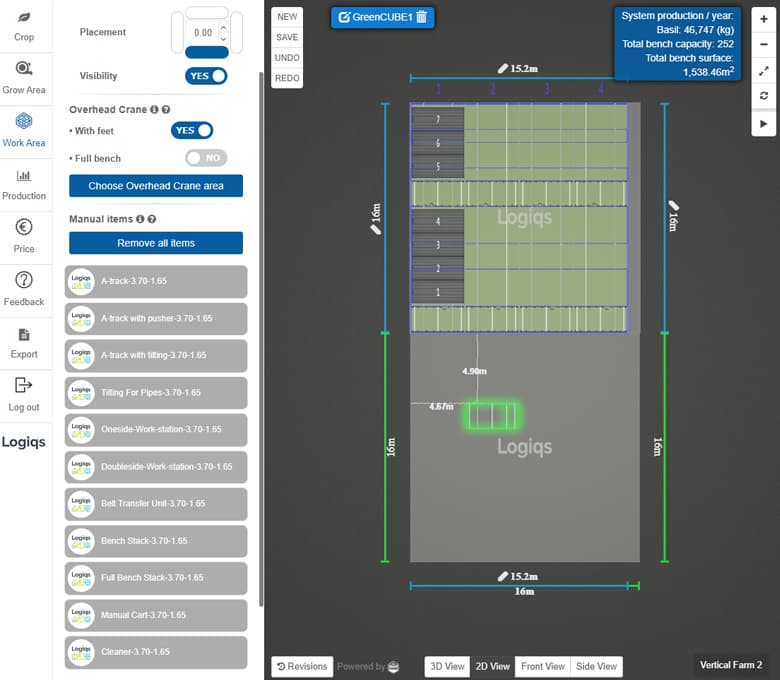
Task: Click the Export file icon
Action: [24, 342]
